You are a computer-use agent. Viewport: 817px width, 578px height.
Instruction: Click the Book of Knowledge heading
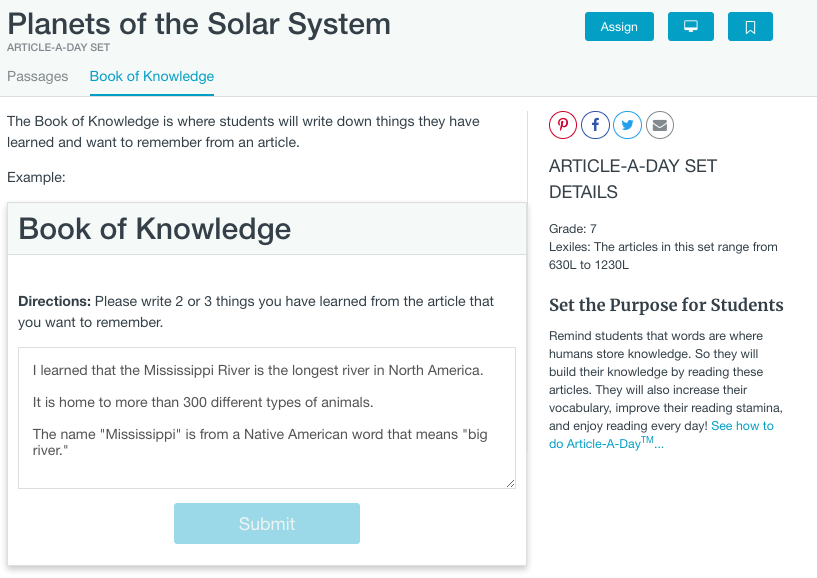157,229
